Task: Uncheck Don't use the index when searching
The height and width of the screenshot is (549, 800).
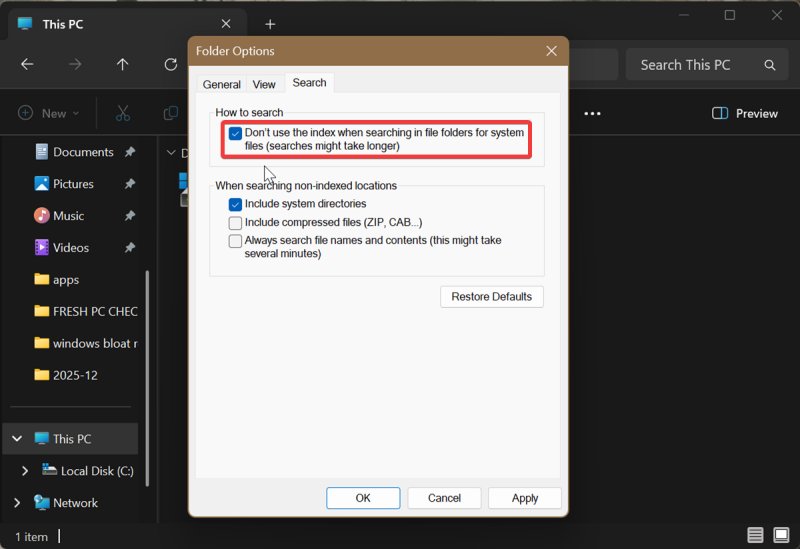Action: click(235, 133)
